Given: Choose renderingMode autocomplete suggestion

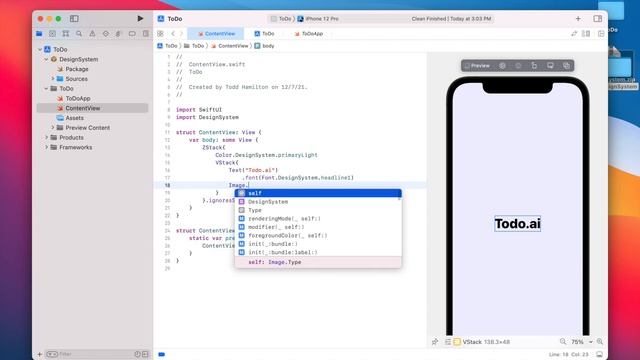Looking at the screenshot, I should [x=318, y=218].
